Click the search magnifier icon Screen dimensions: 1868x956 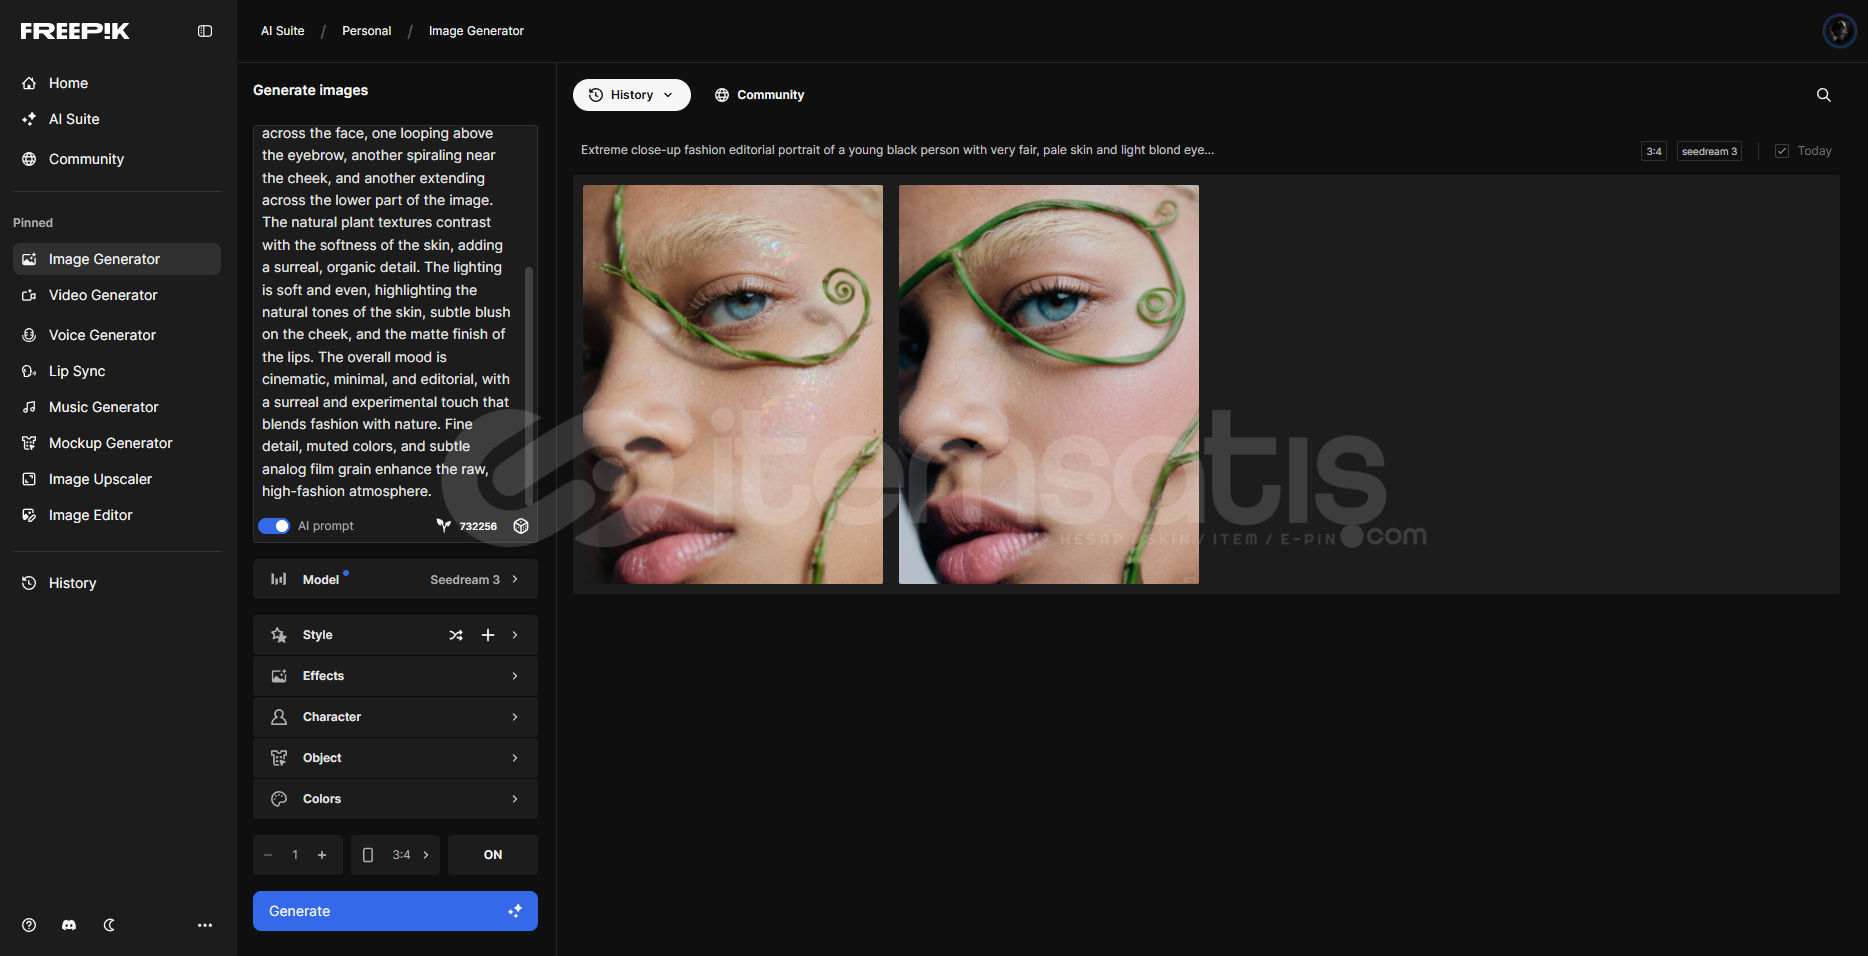(1823, 95)
